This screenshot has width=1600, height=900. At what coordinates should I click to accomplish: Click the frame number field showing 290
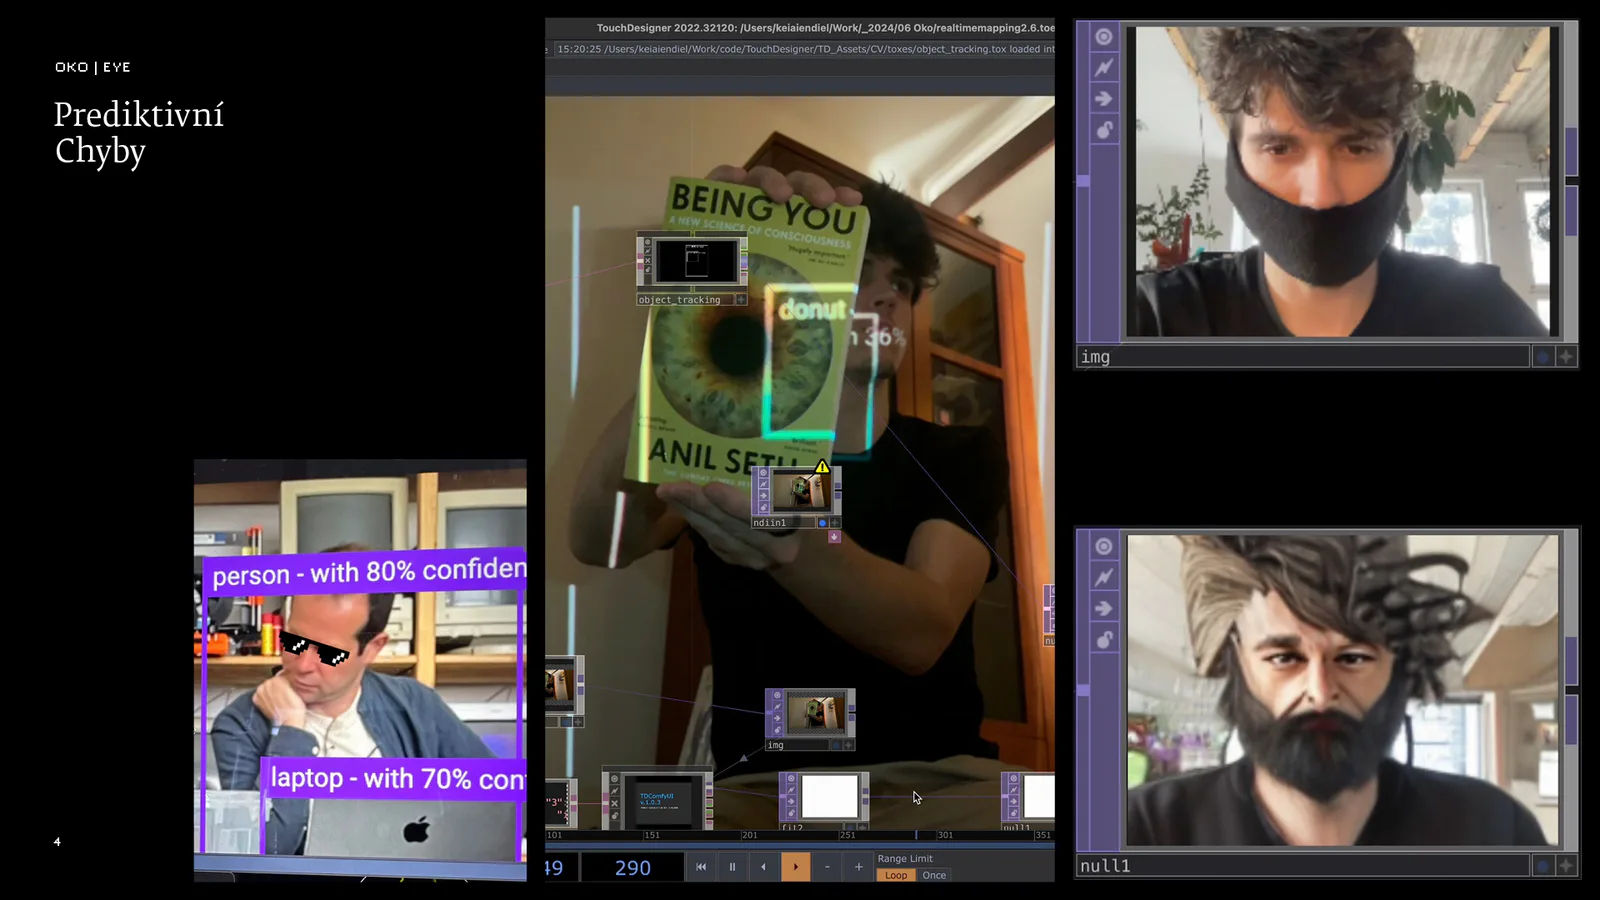(x=633, y=868)
